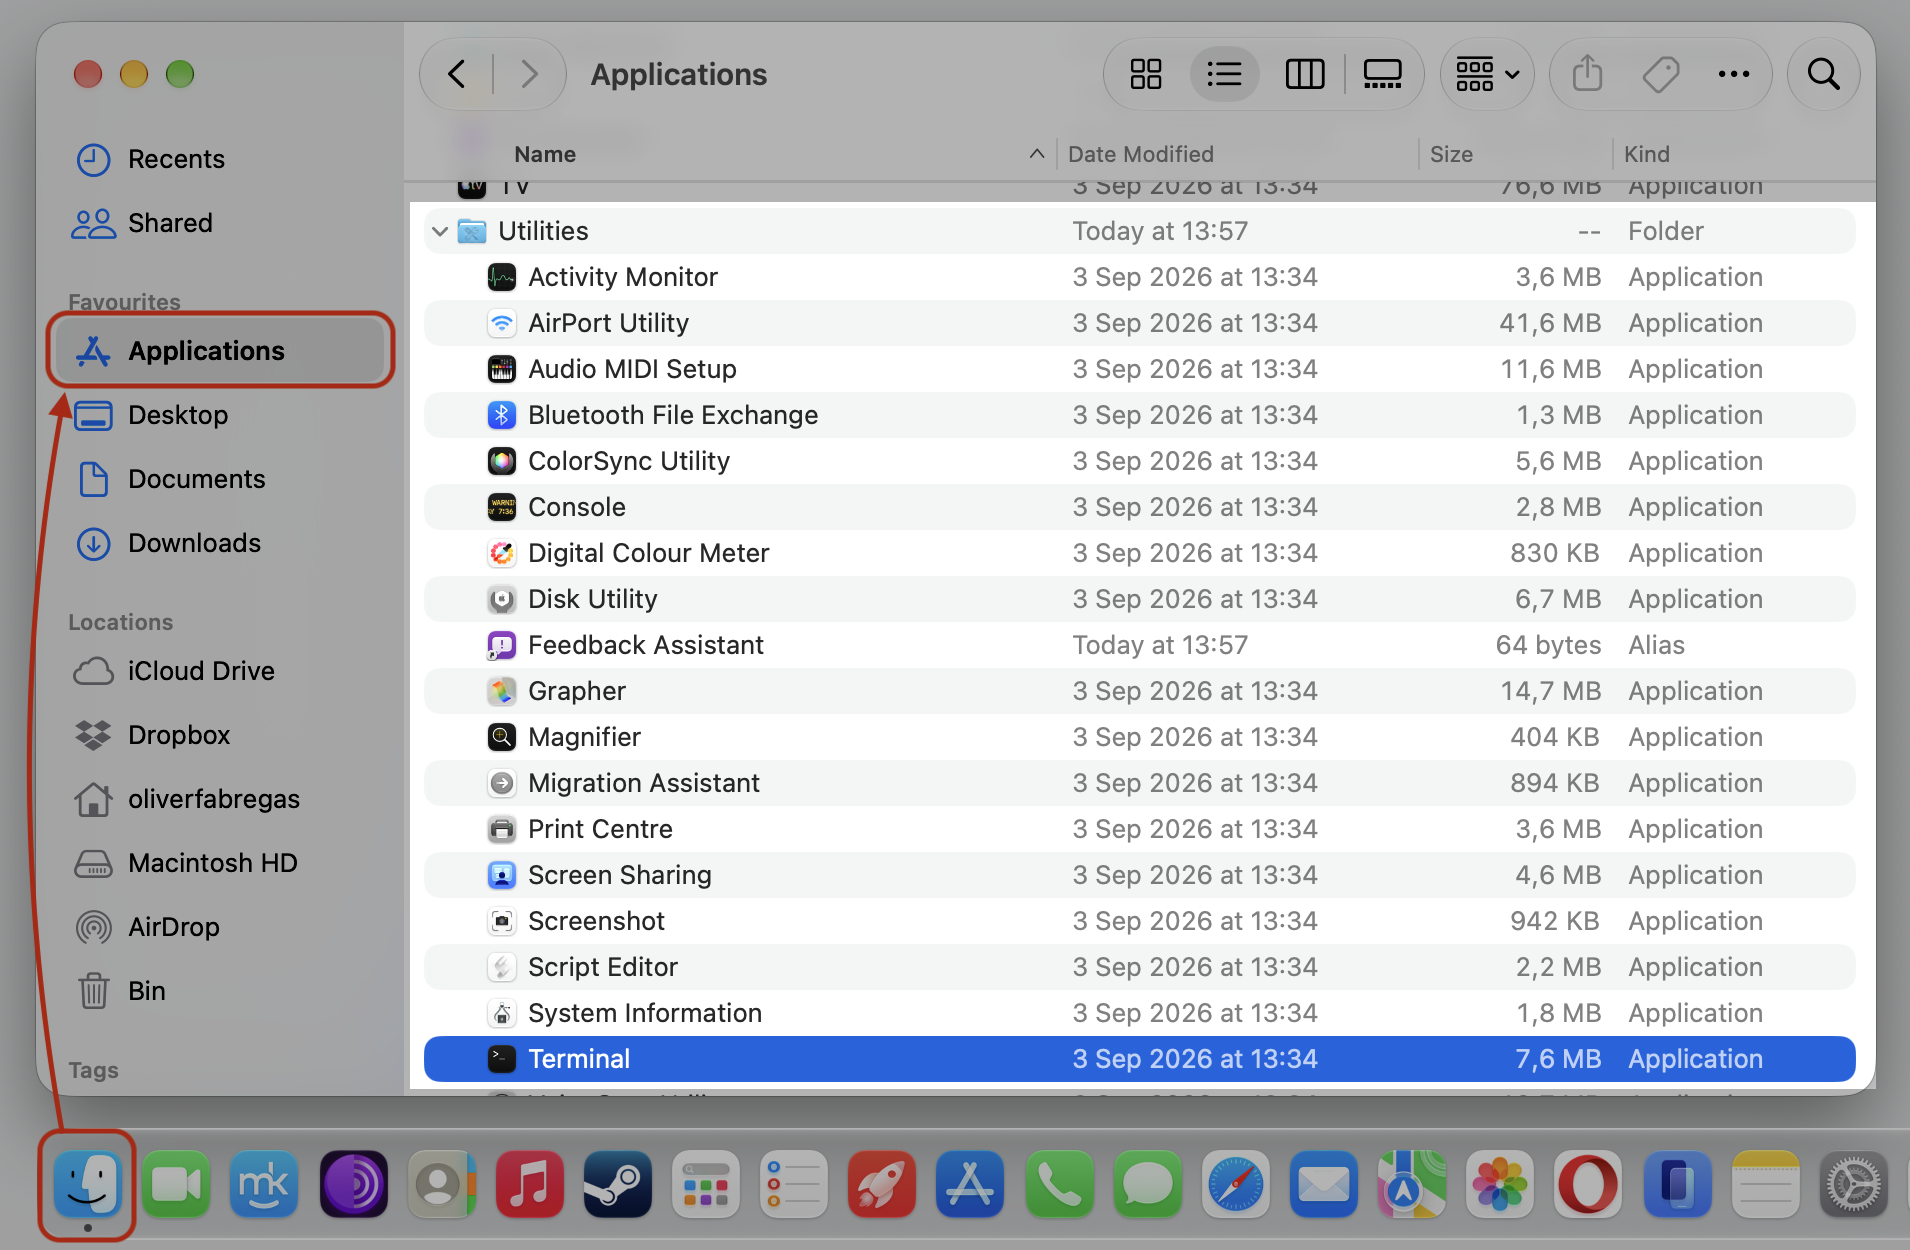Select the System Information icon
The image size is (1910, 1250).
coord(501,1013)
